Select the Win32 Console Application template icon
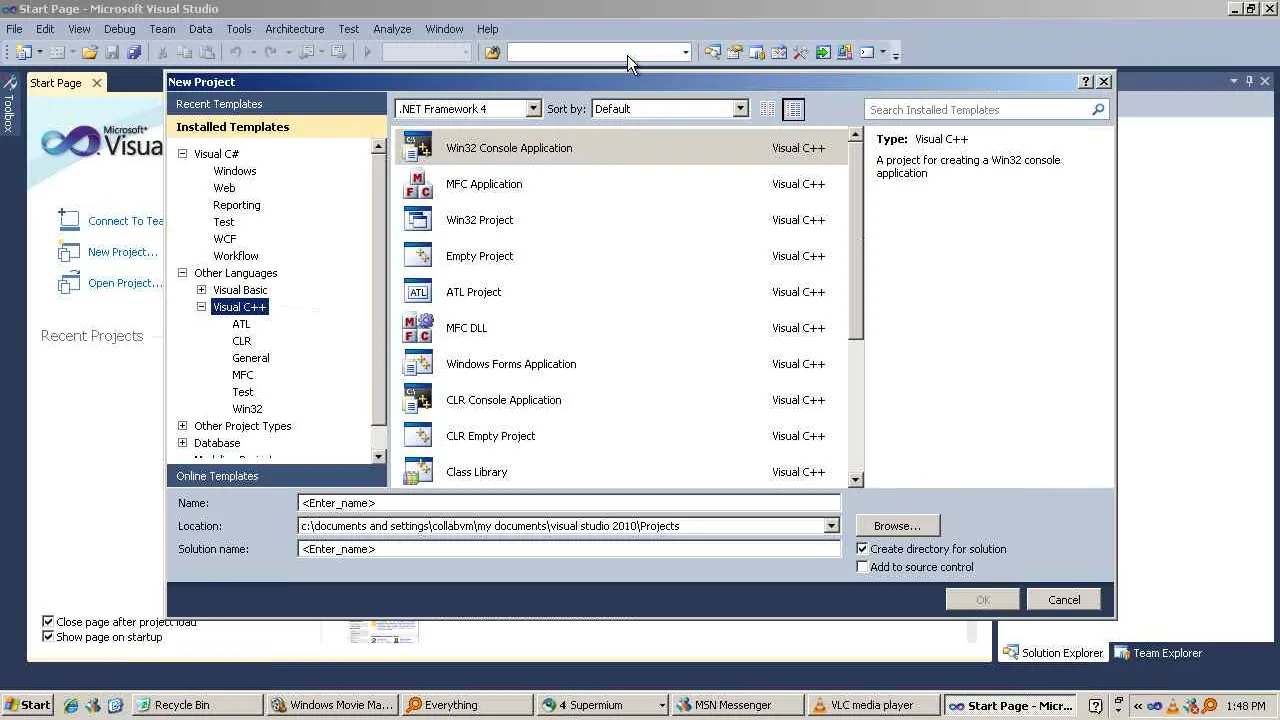 coord(417,148)
